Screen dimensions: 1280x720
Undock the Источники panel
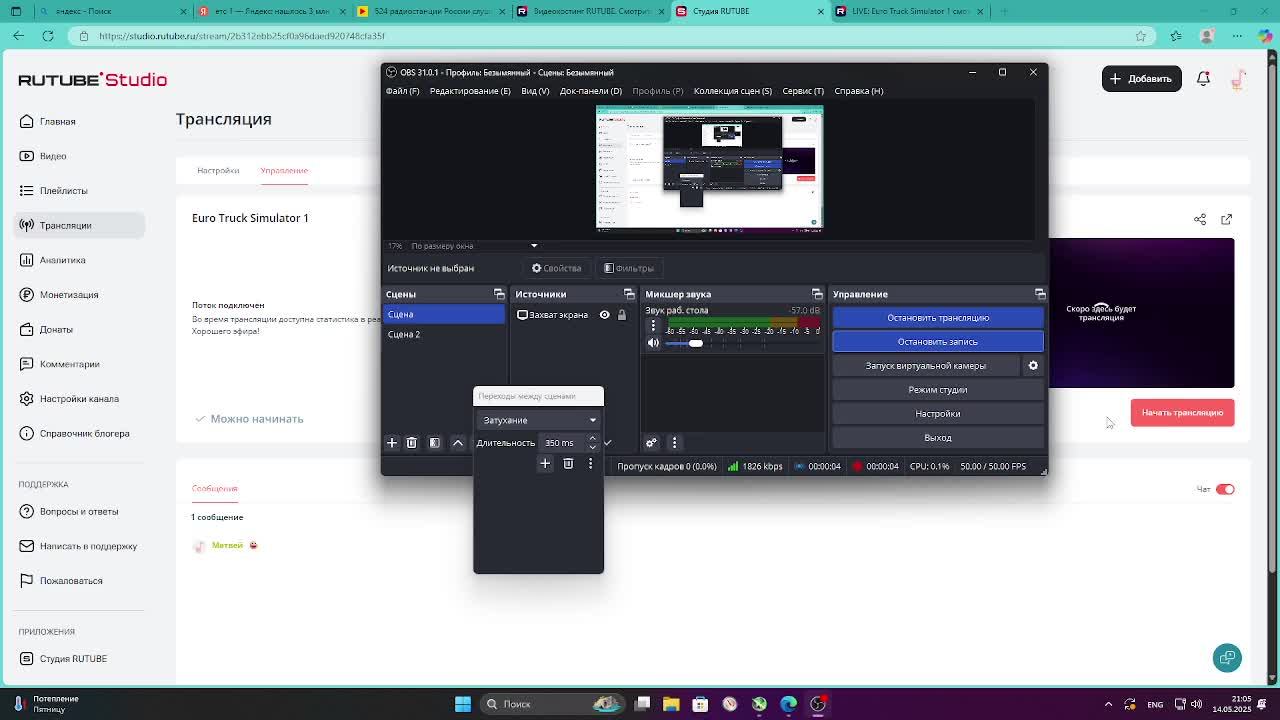(x=629, y=294)
